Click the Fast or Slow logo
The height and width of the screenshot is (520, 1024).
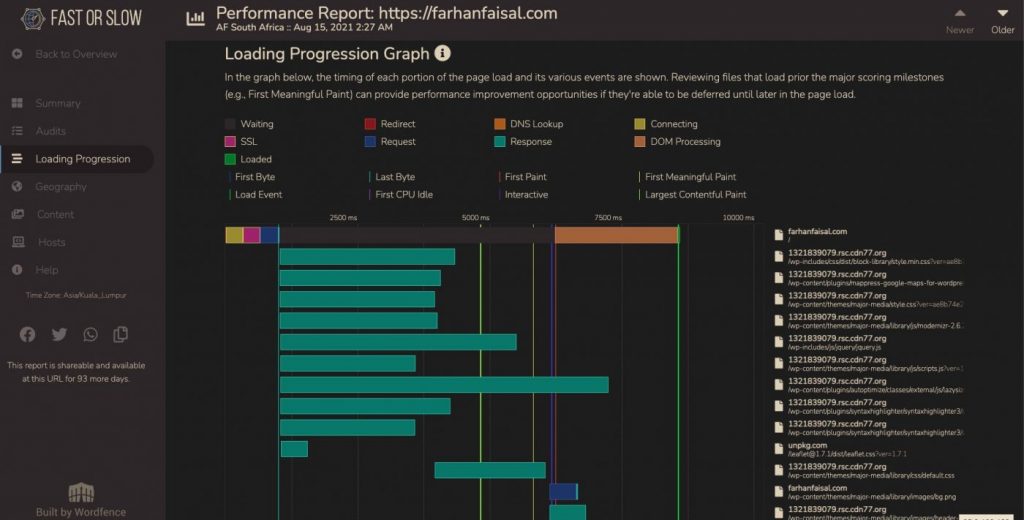(x=81, y=19)
